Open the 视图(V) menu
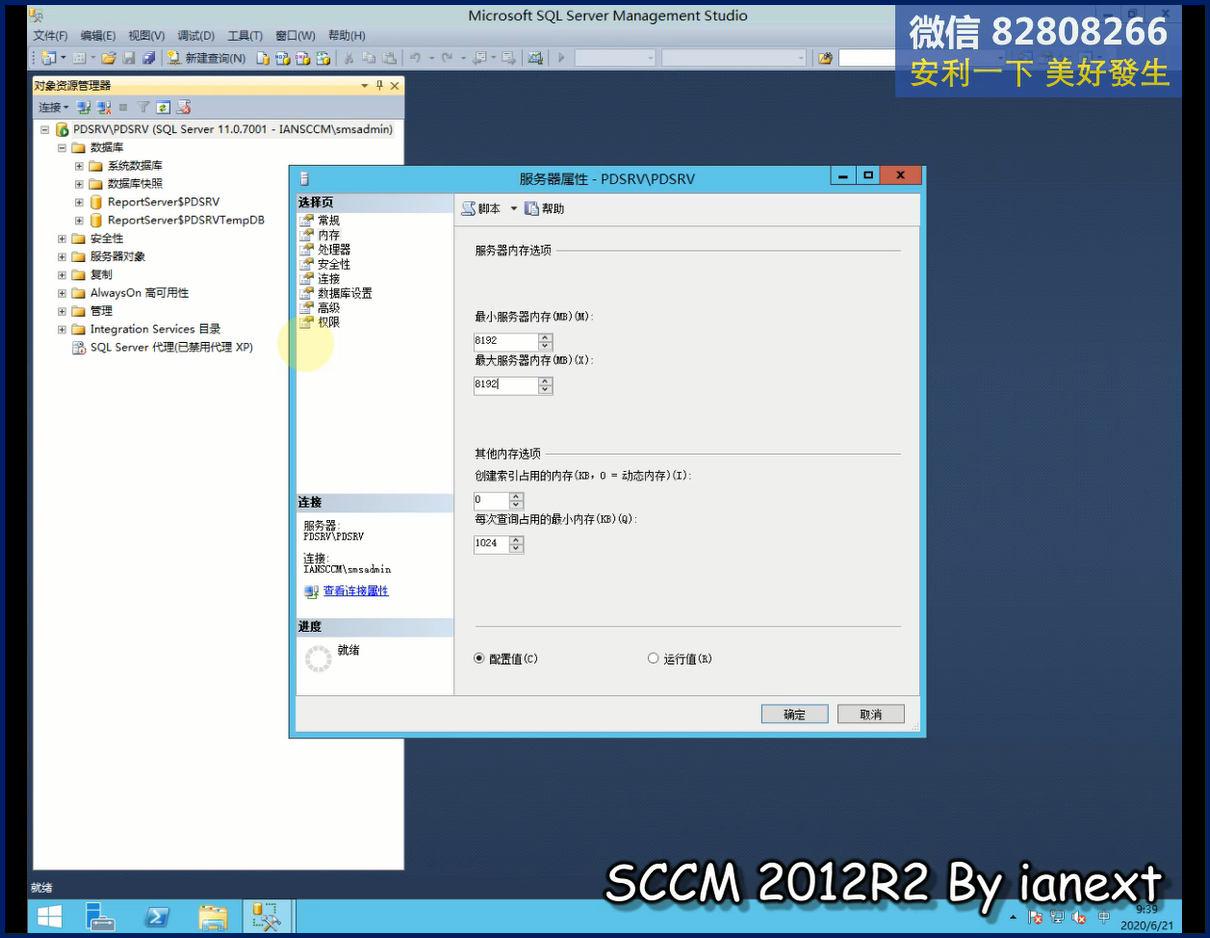 pos(147,36)
